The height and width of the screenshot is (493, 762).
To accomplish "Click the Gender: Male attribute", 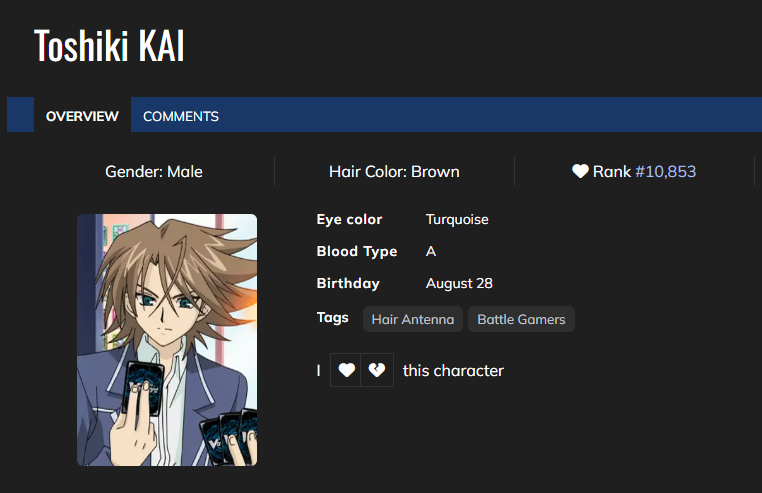I will pos(154,172).
